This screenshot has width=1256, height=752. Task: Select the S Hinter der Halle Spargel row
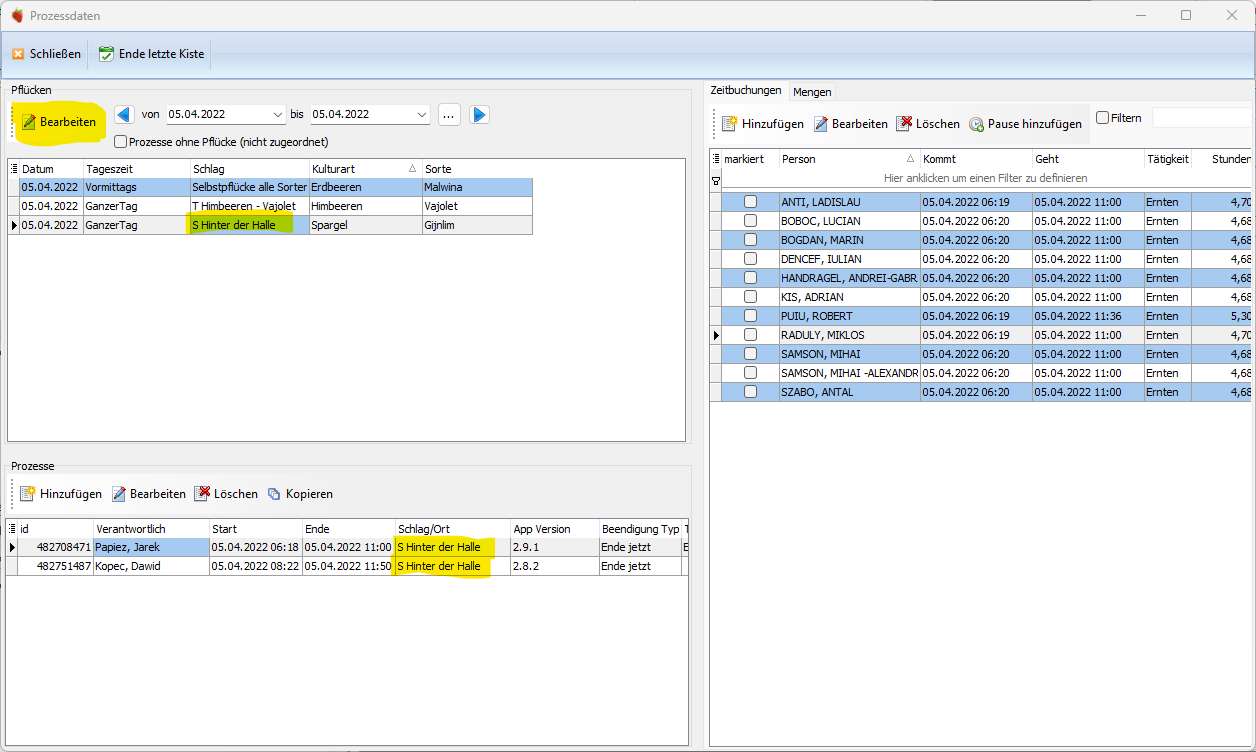(x=270, y=225)
